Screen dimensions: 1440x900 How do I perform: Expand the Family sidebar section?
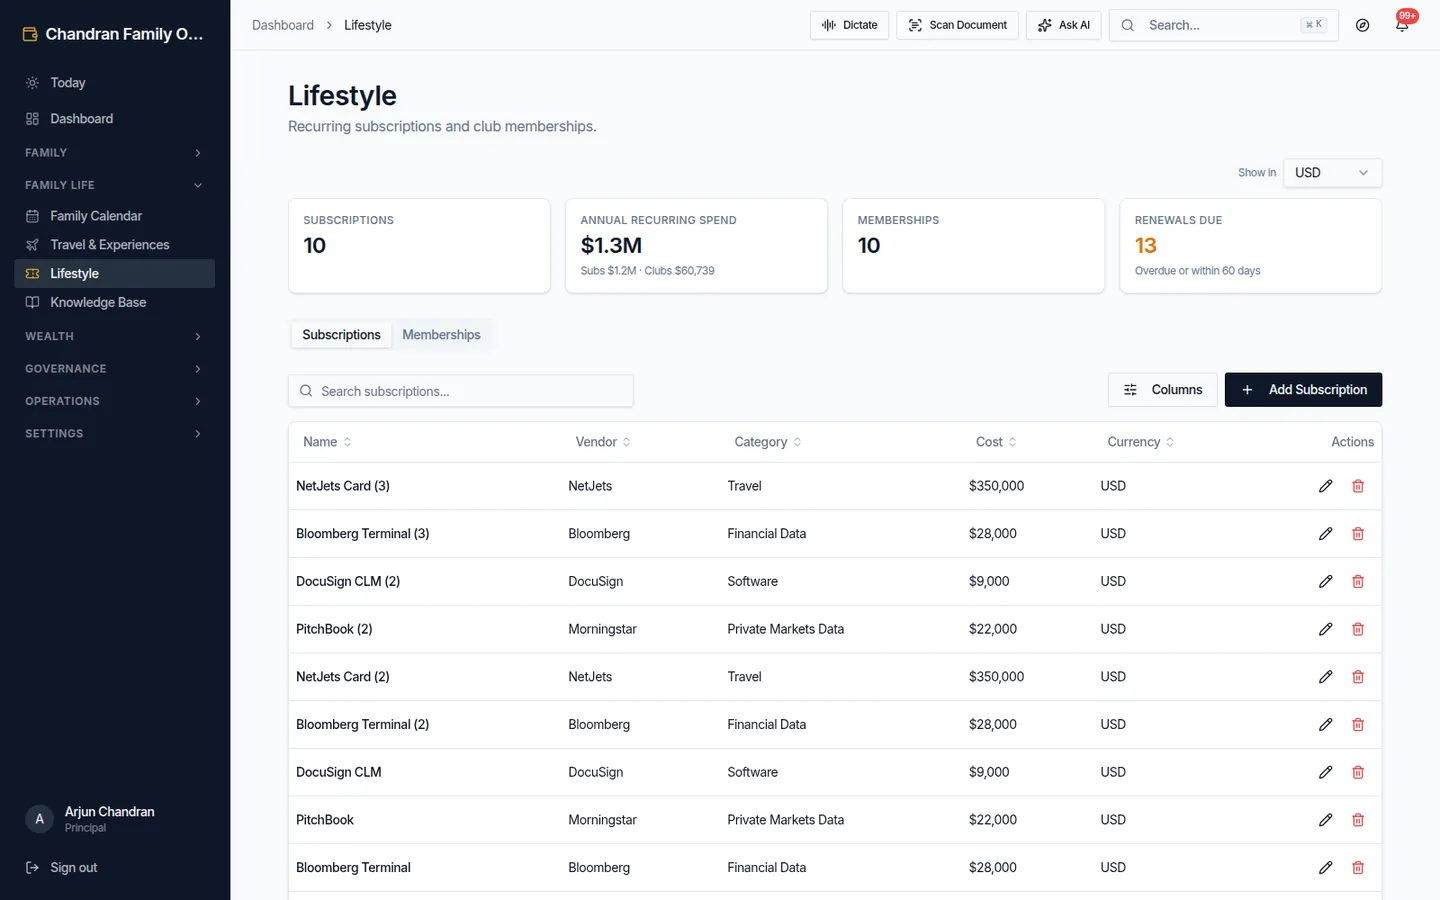(115, 153)
